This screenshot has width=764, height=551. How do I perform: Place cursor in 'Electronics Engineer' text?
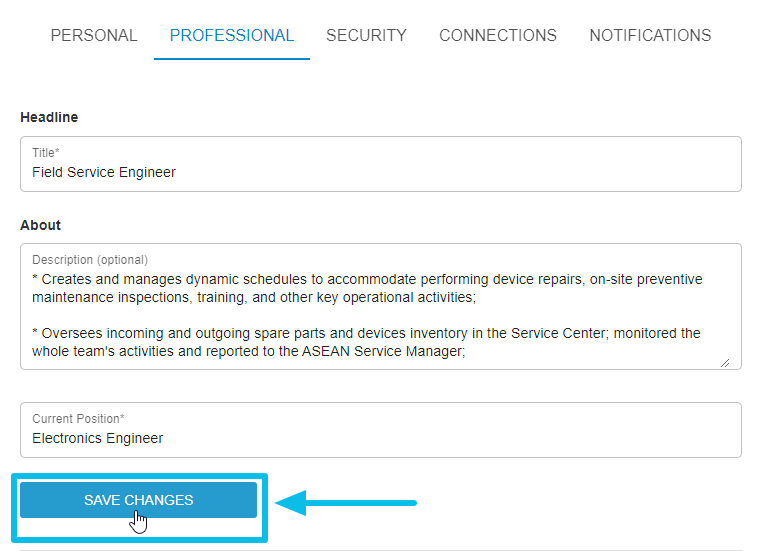pyautogui.click(x=97, y=438)
